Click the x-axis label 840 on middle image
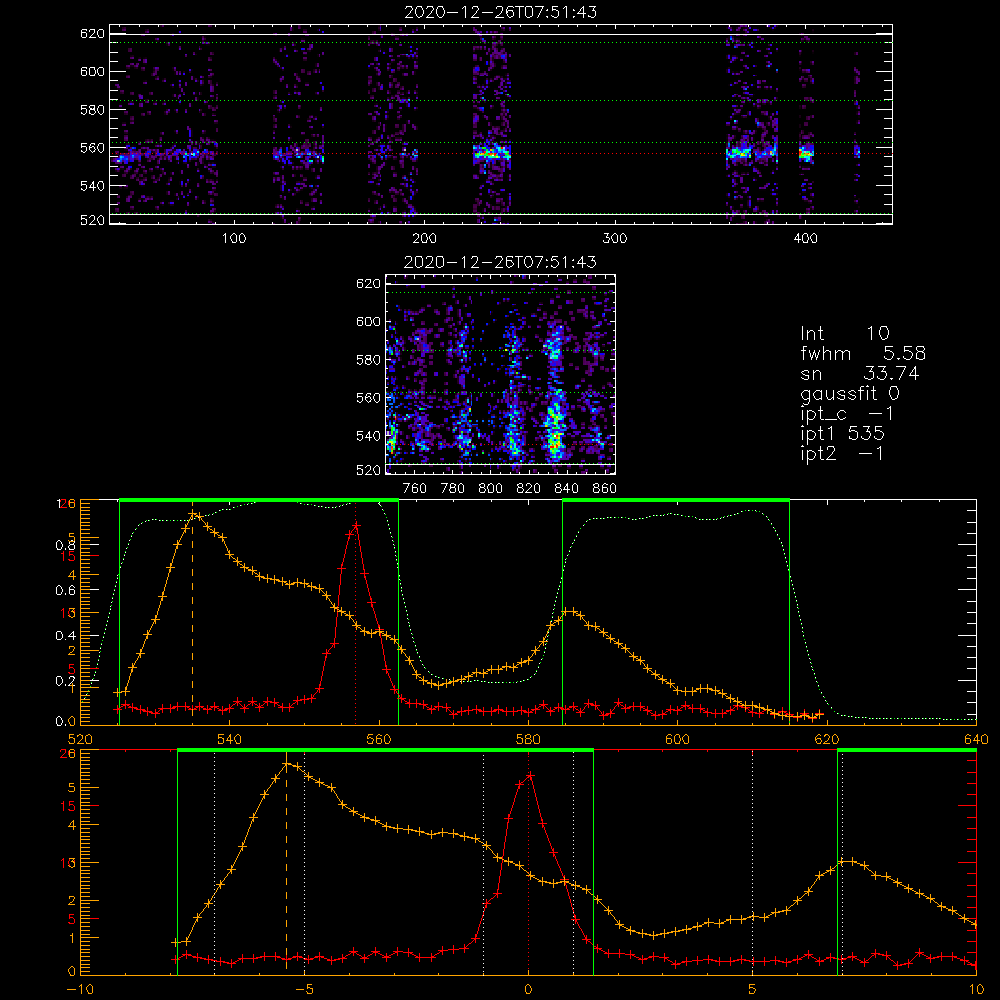The width and height of the screenshot is (1000, 1000). 566,489
